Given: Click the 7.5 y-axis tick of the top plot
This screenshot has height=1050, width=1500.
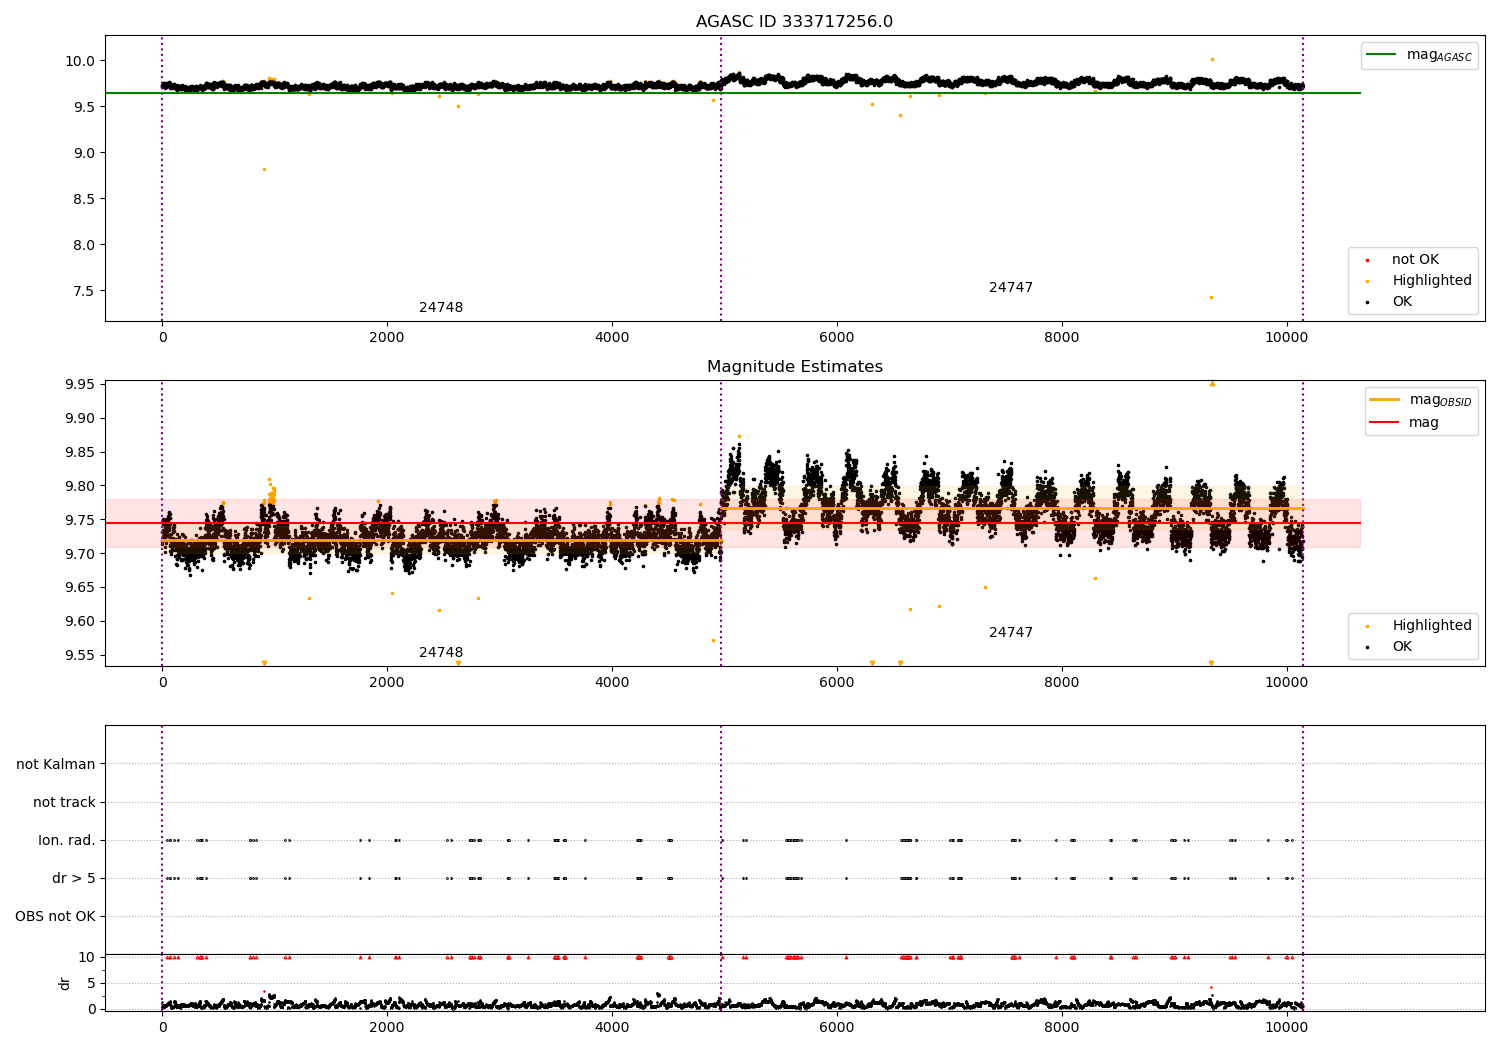Looking at the screenshot, I should [83, 291].
